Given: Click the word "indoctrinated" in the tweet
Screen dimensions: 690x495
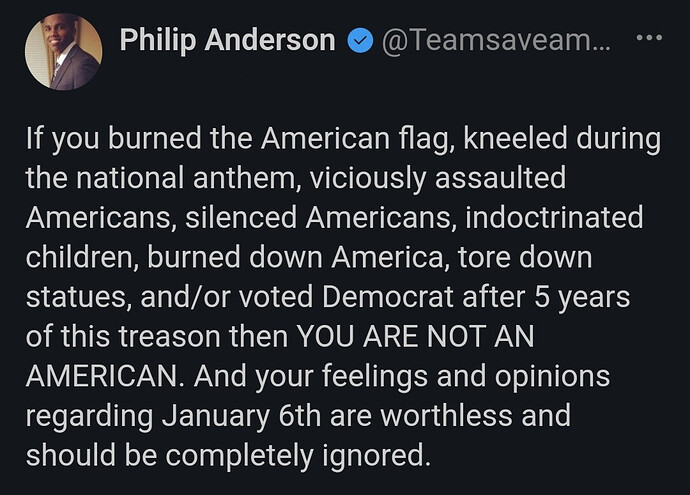Looking at the screenshot, I should pyautogui.click(x=554, y=218).
